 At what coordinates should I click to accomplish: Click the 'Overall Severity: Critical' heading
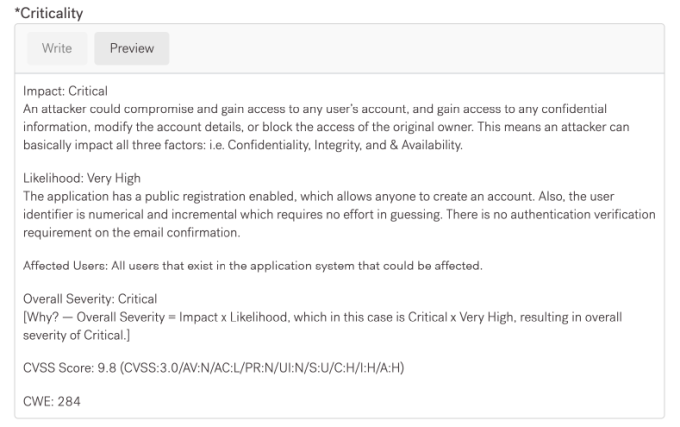[90, 299]
